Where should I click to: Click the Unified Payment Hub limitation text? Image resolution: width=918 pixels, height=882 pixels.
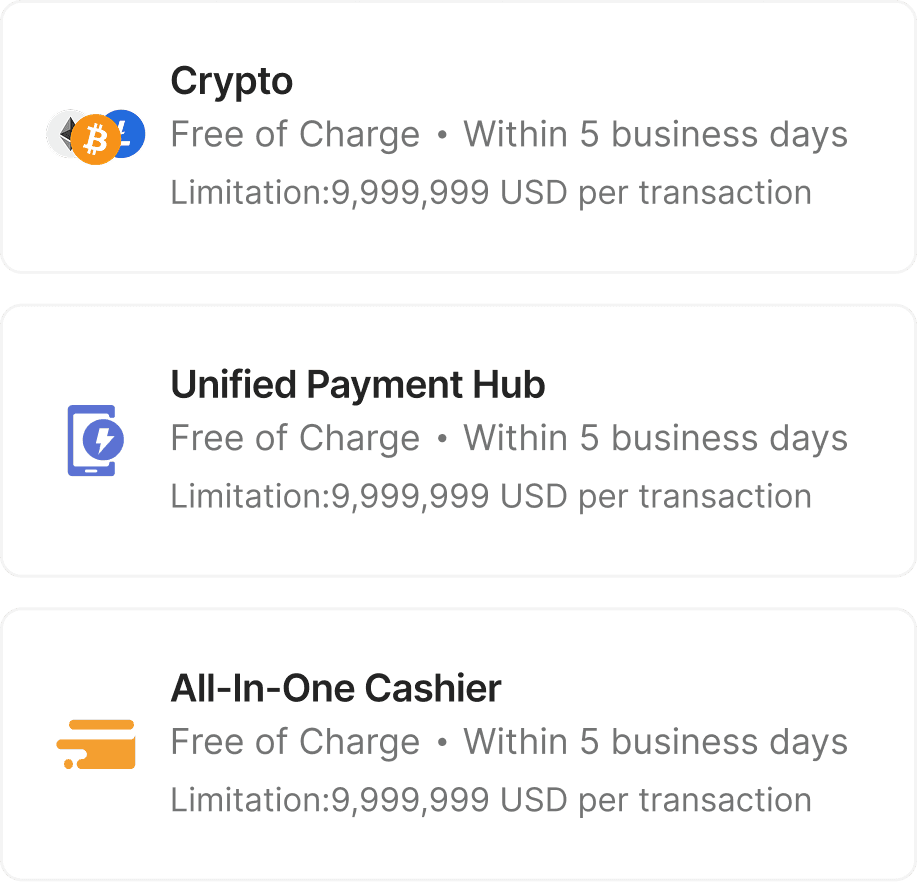click(491, 496)
